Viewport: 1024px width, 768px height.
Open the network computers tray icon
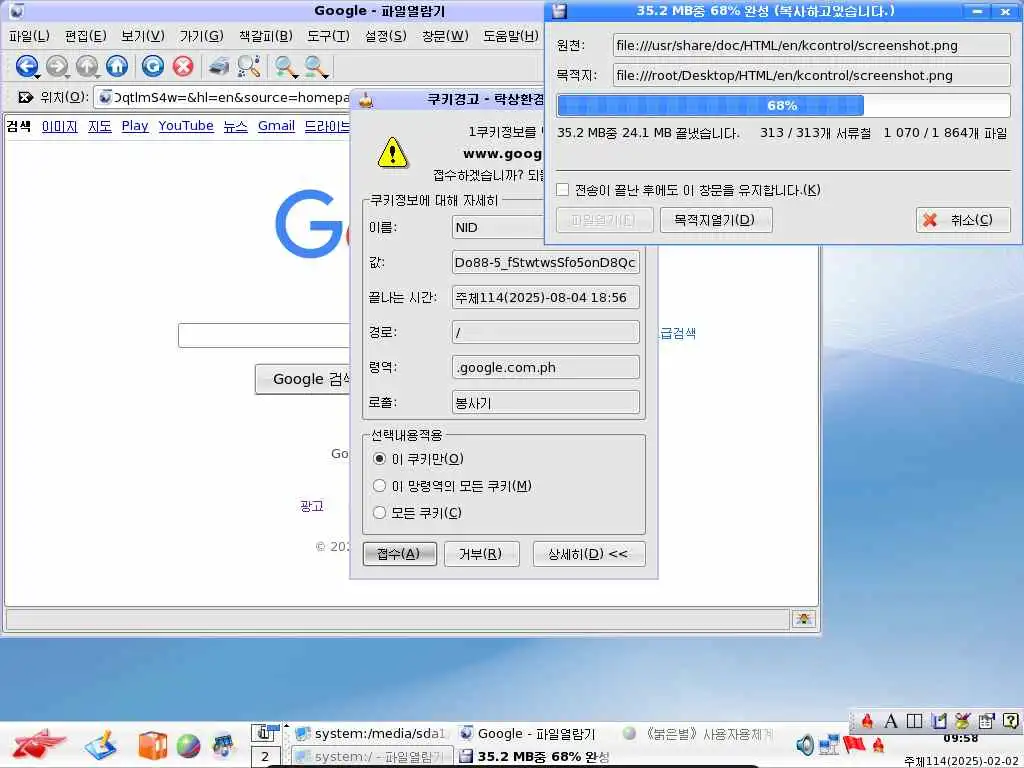pyautogui.click(x=829, y=744)
